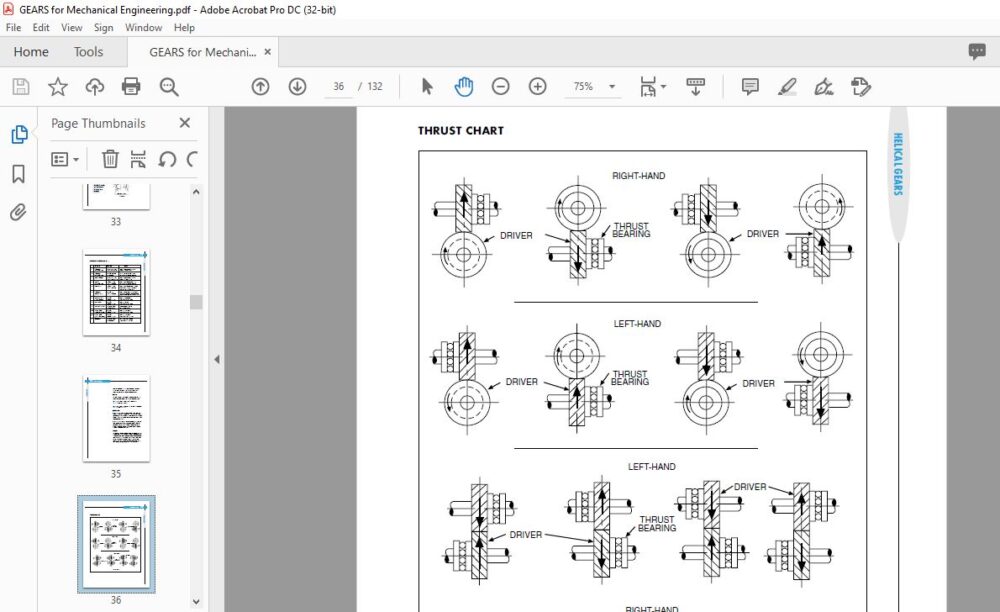This screenshot has width=1000, height=612.
Task: Switch to the Home tab
Action: (31, 52)
